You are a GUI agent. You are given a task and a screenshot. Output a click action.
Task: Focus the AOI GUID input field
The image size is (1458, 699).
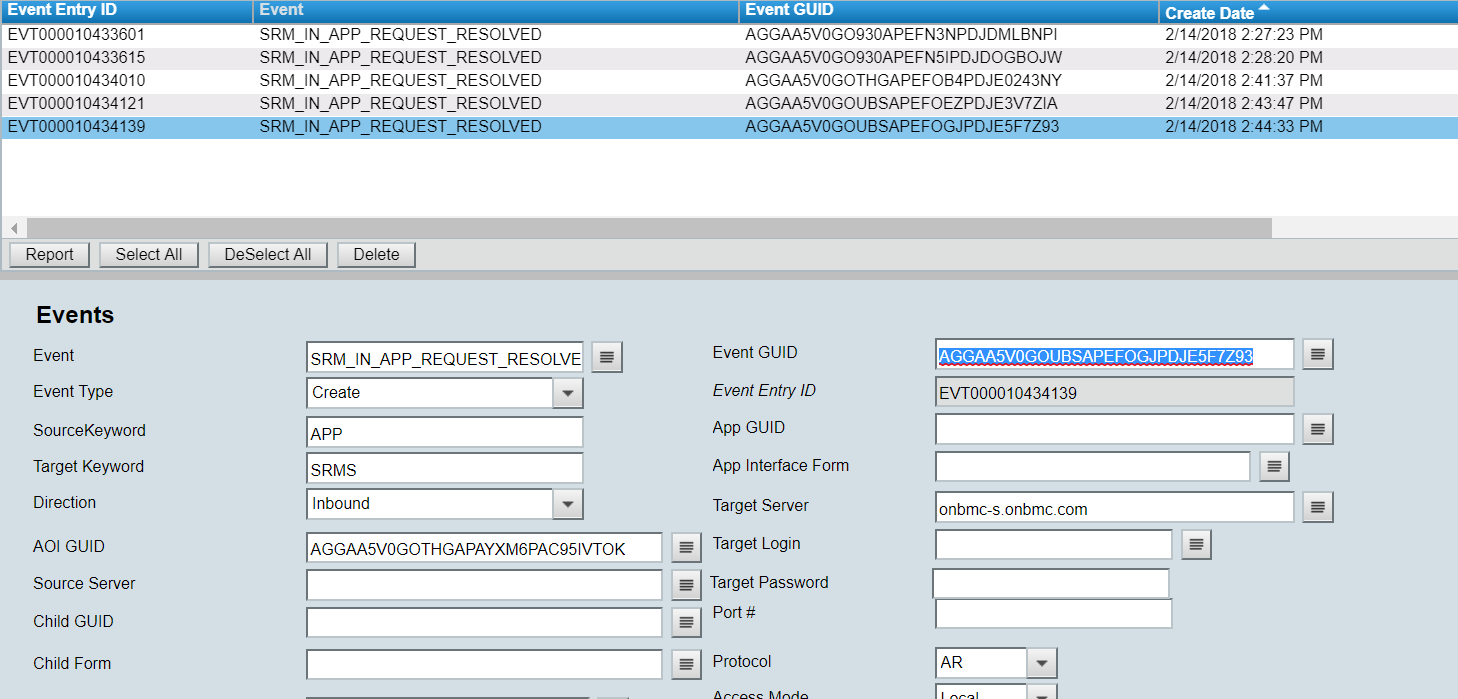485,548
